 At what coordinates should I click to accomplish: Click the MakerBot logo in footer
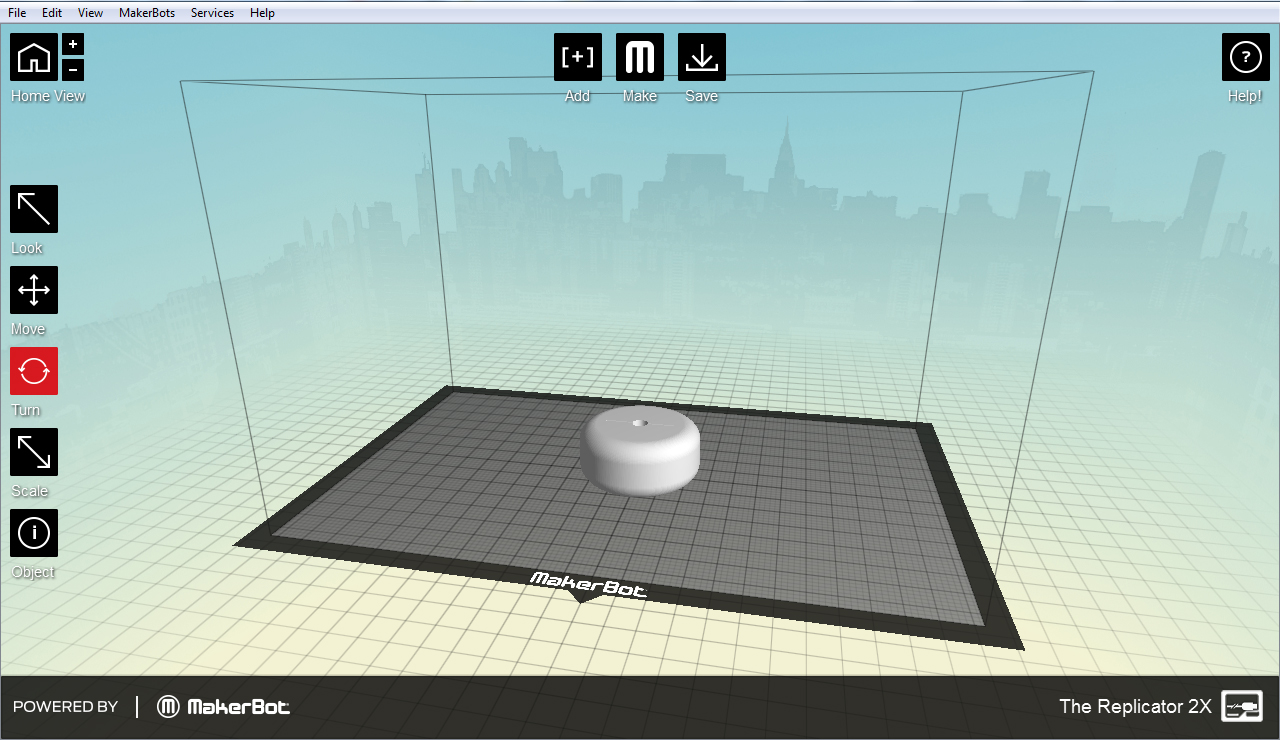point(224,707)
